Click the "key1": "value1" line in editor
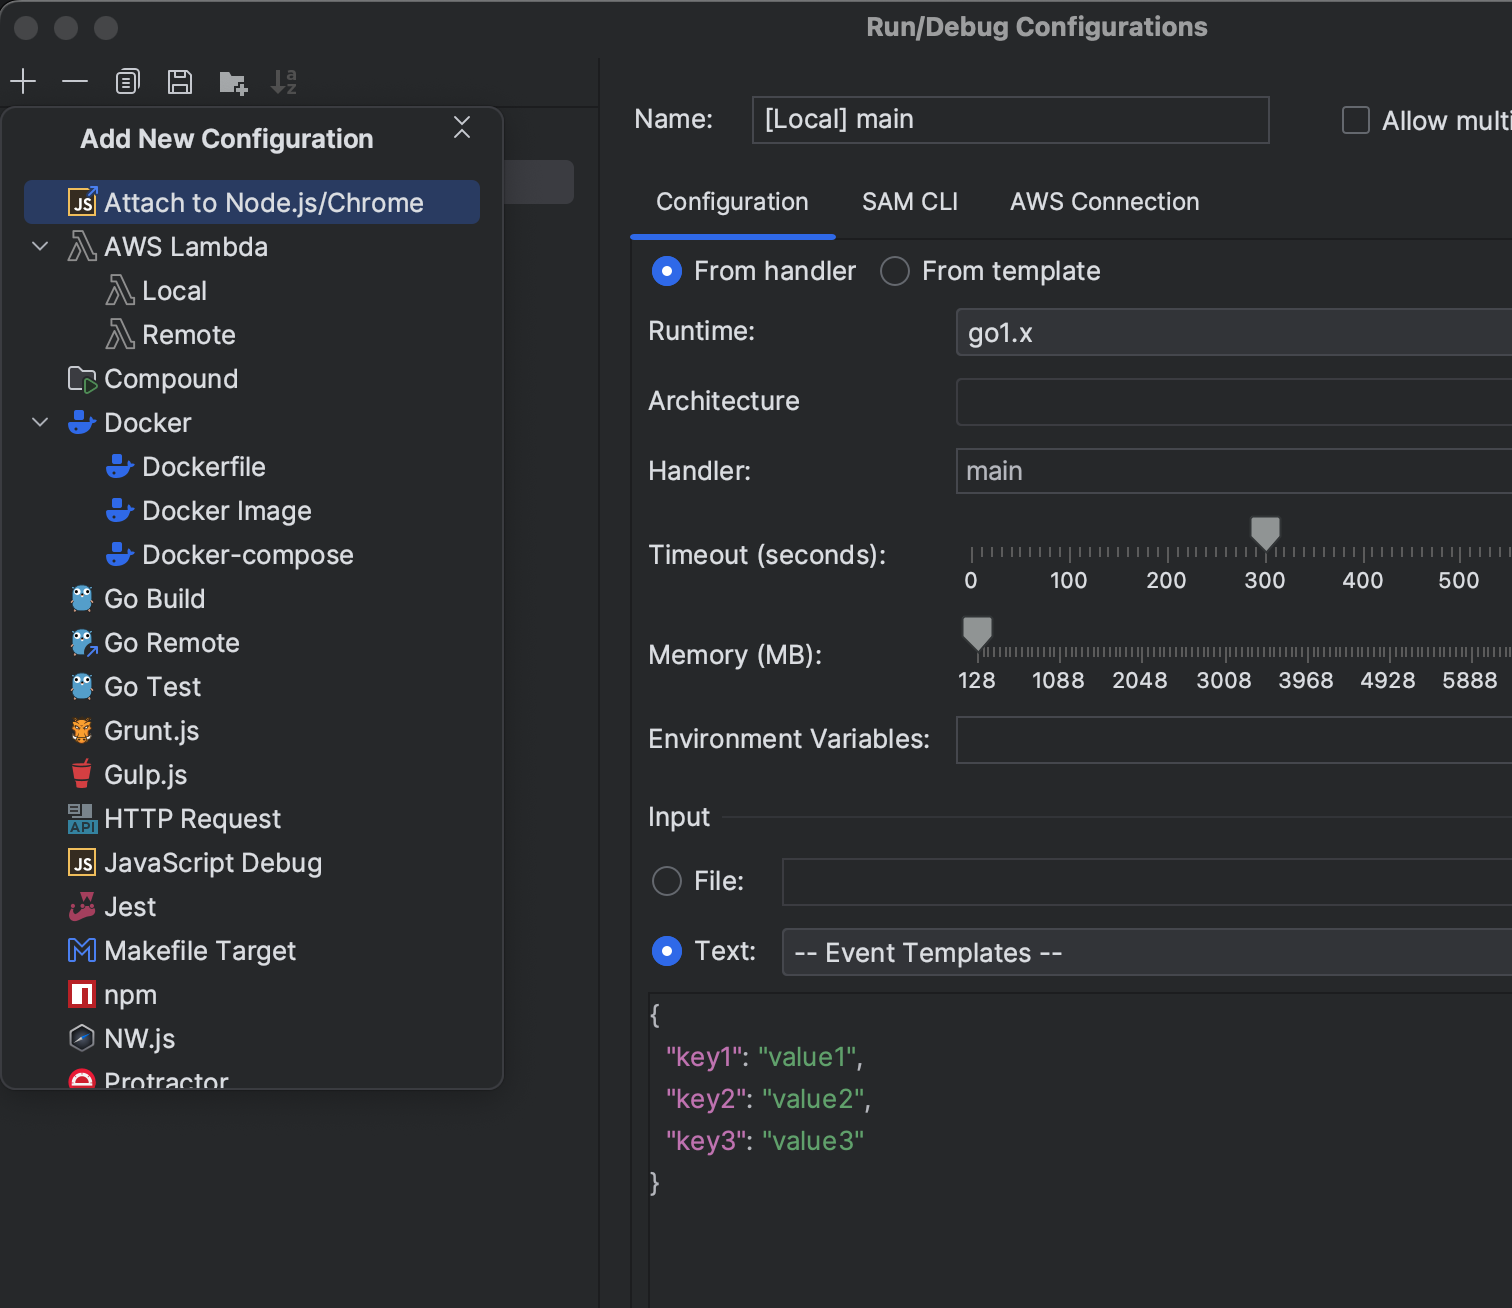Image resolution: width=1512 pixels, height=1308 pixels. [764, 1057]
